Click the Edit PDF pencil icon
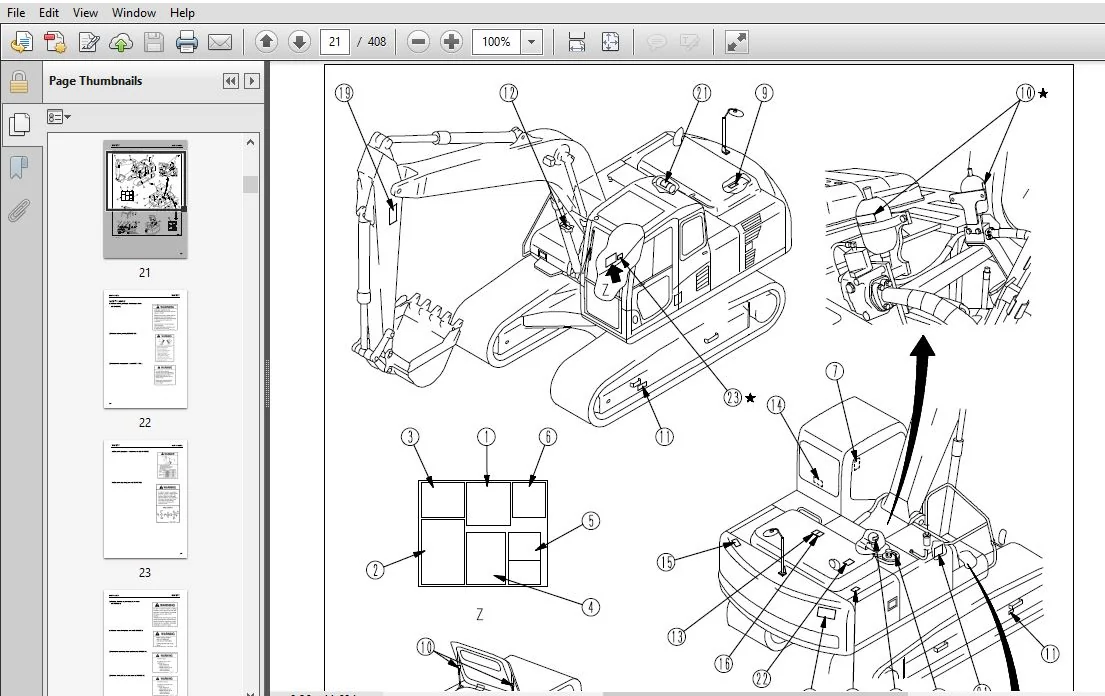1105x696 pixels. 88,42
